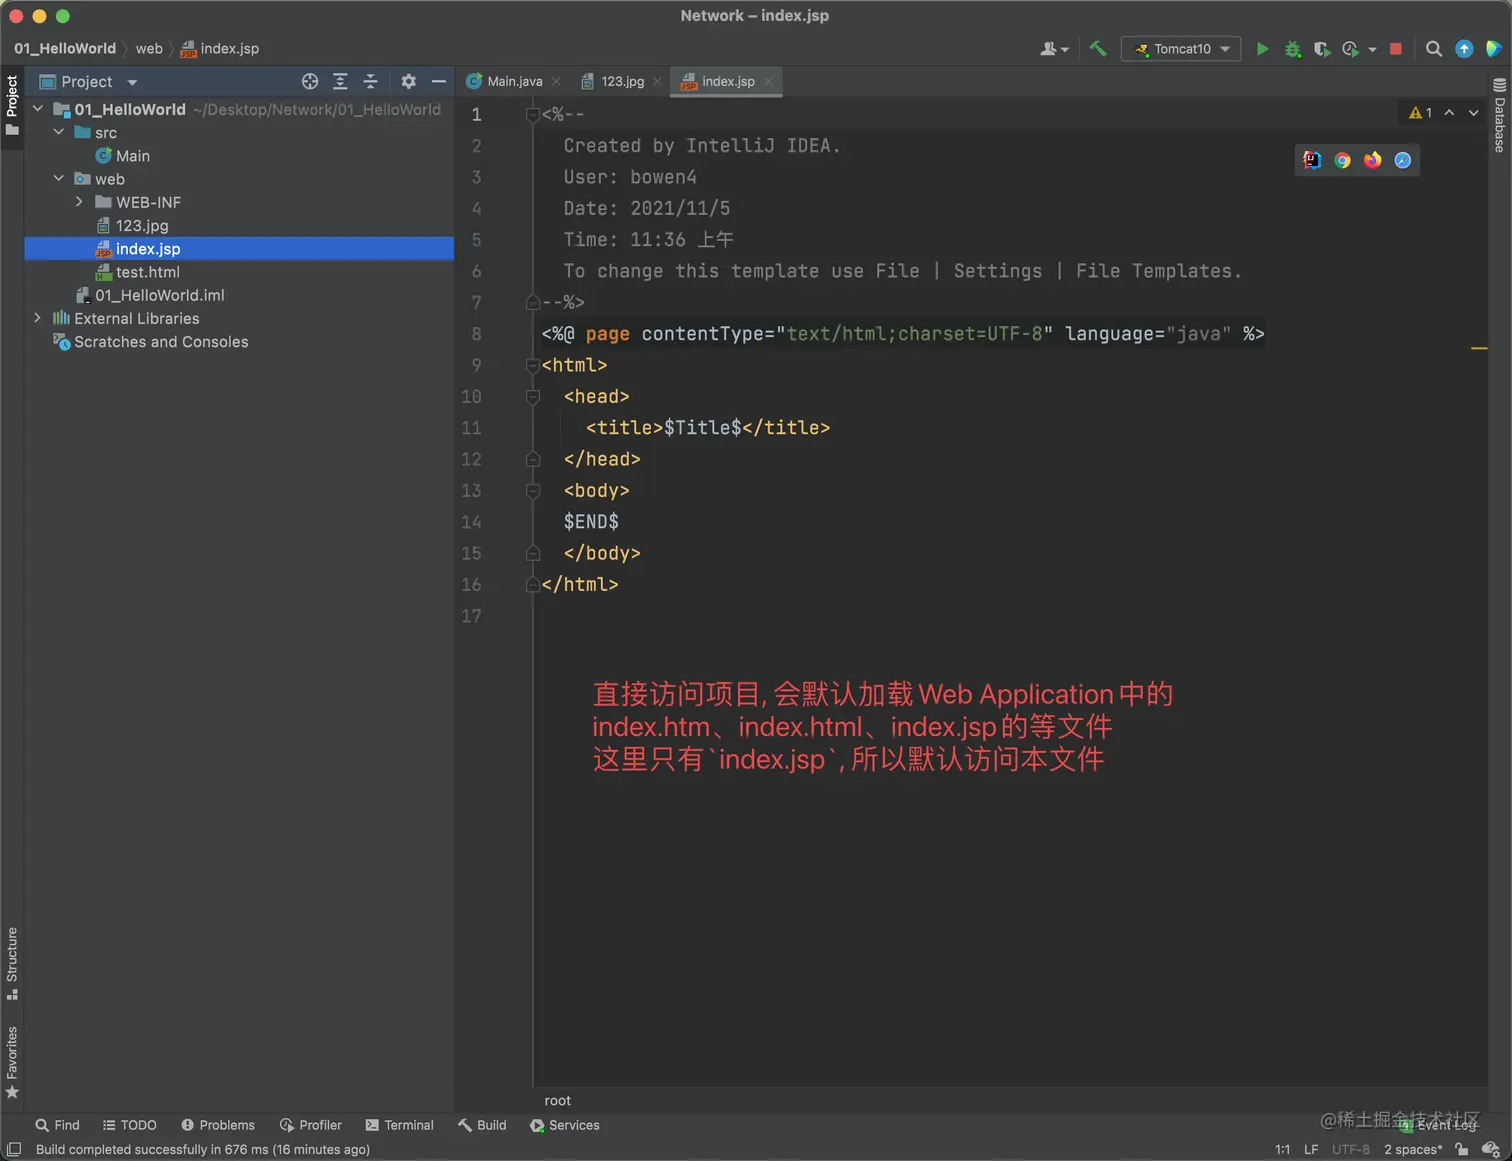Fold the html tag at line 9
The image size is (1512, 1161).
(x=532, y=365)
